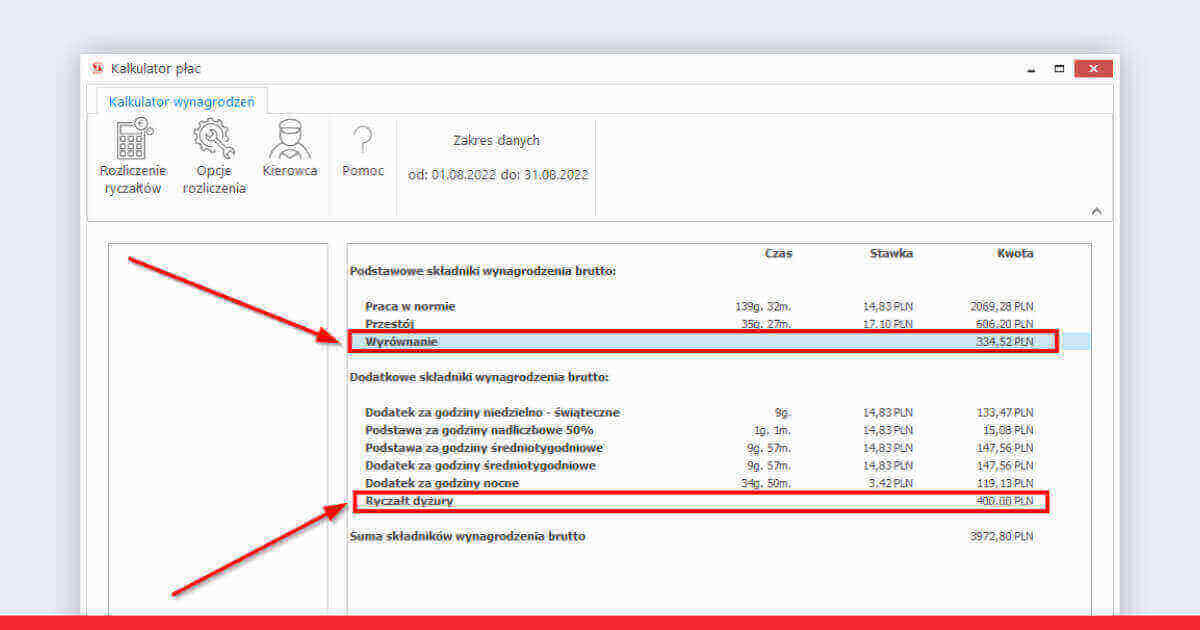This screenshot has width=1200, height=630.
Task: Open Opcje rozliczenia gear icon
Action: 214,140
